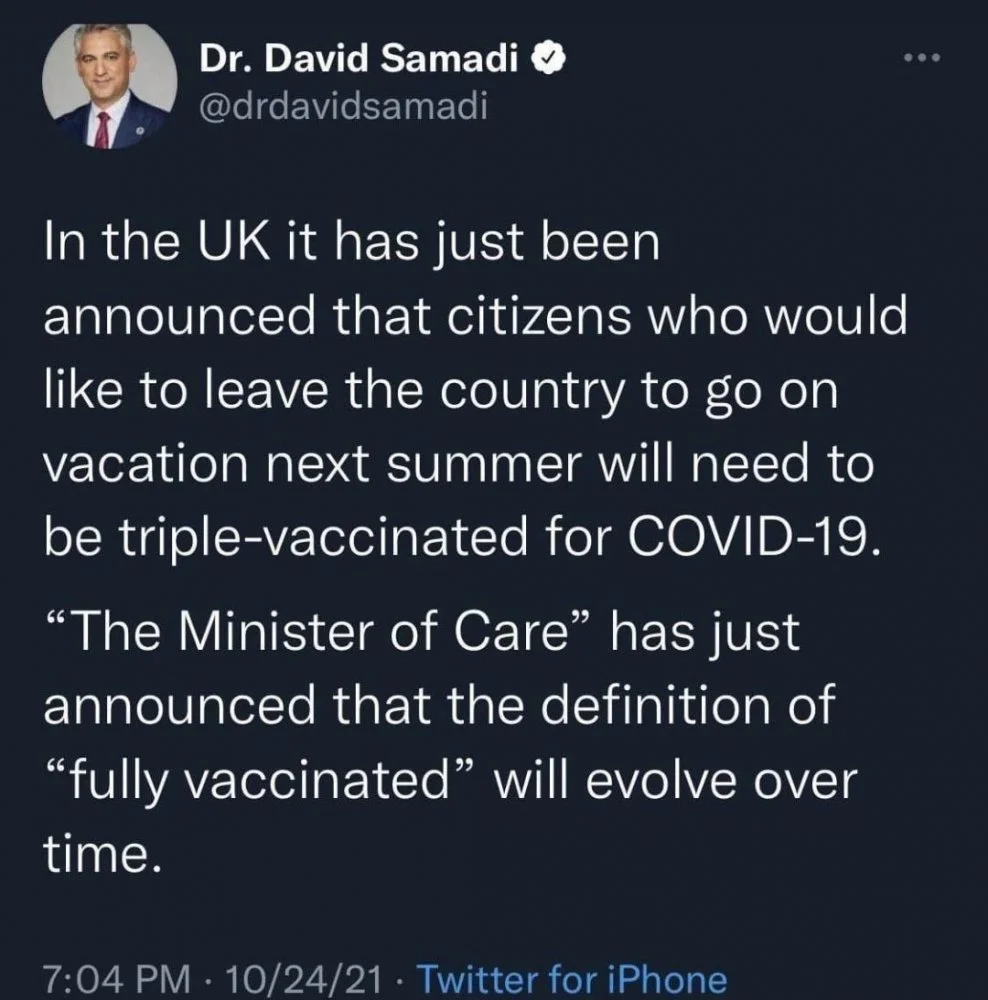Screen dimensions: 988x1000
Task: Click the quoted text "The Minister of Care"
Action: (304, 634)
